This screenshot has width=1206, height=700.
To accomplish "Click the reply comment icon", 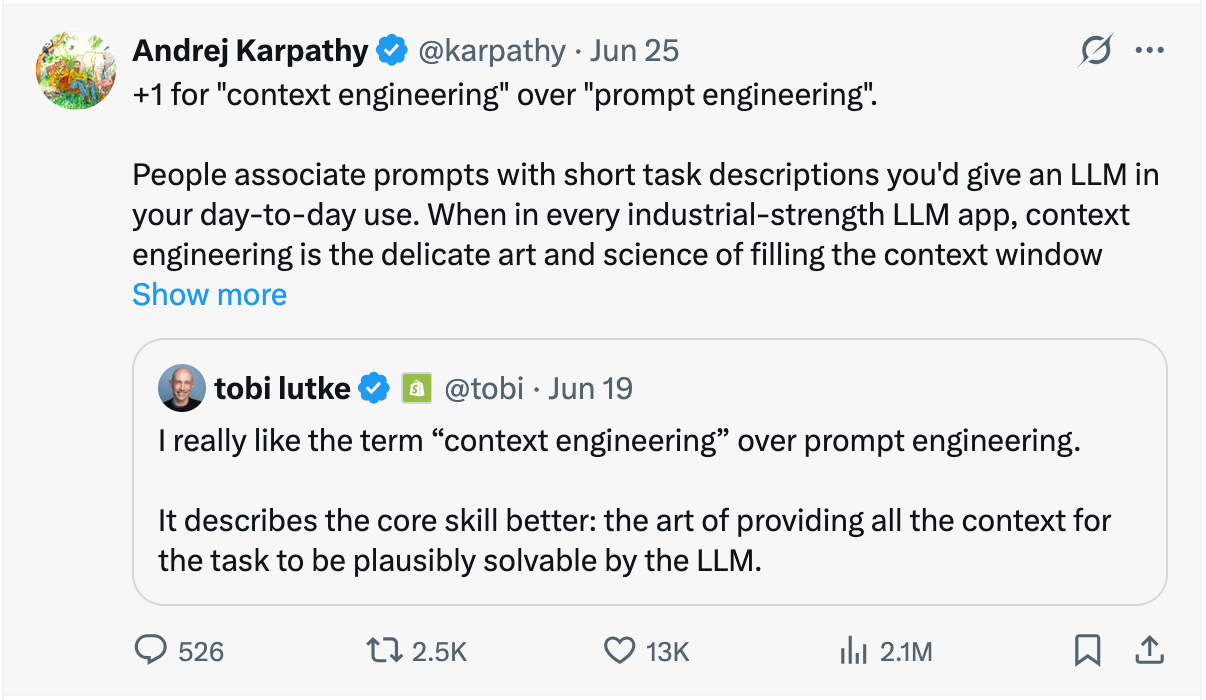I will point(151,651).
